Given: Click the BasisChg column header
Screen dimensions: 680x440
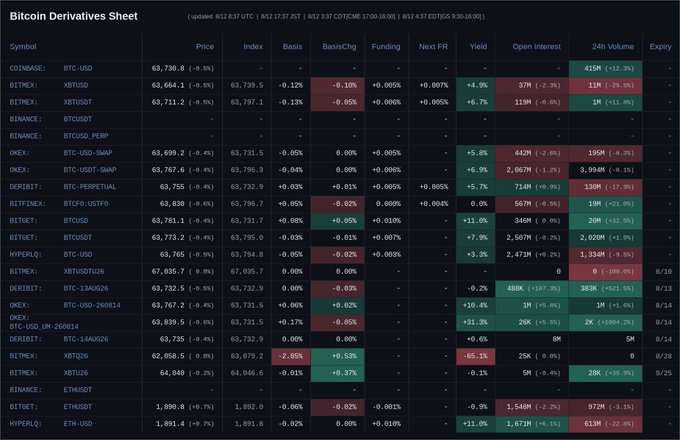Looking at the screenshot, I should (x=339, y=46).
